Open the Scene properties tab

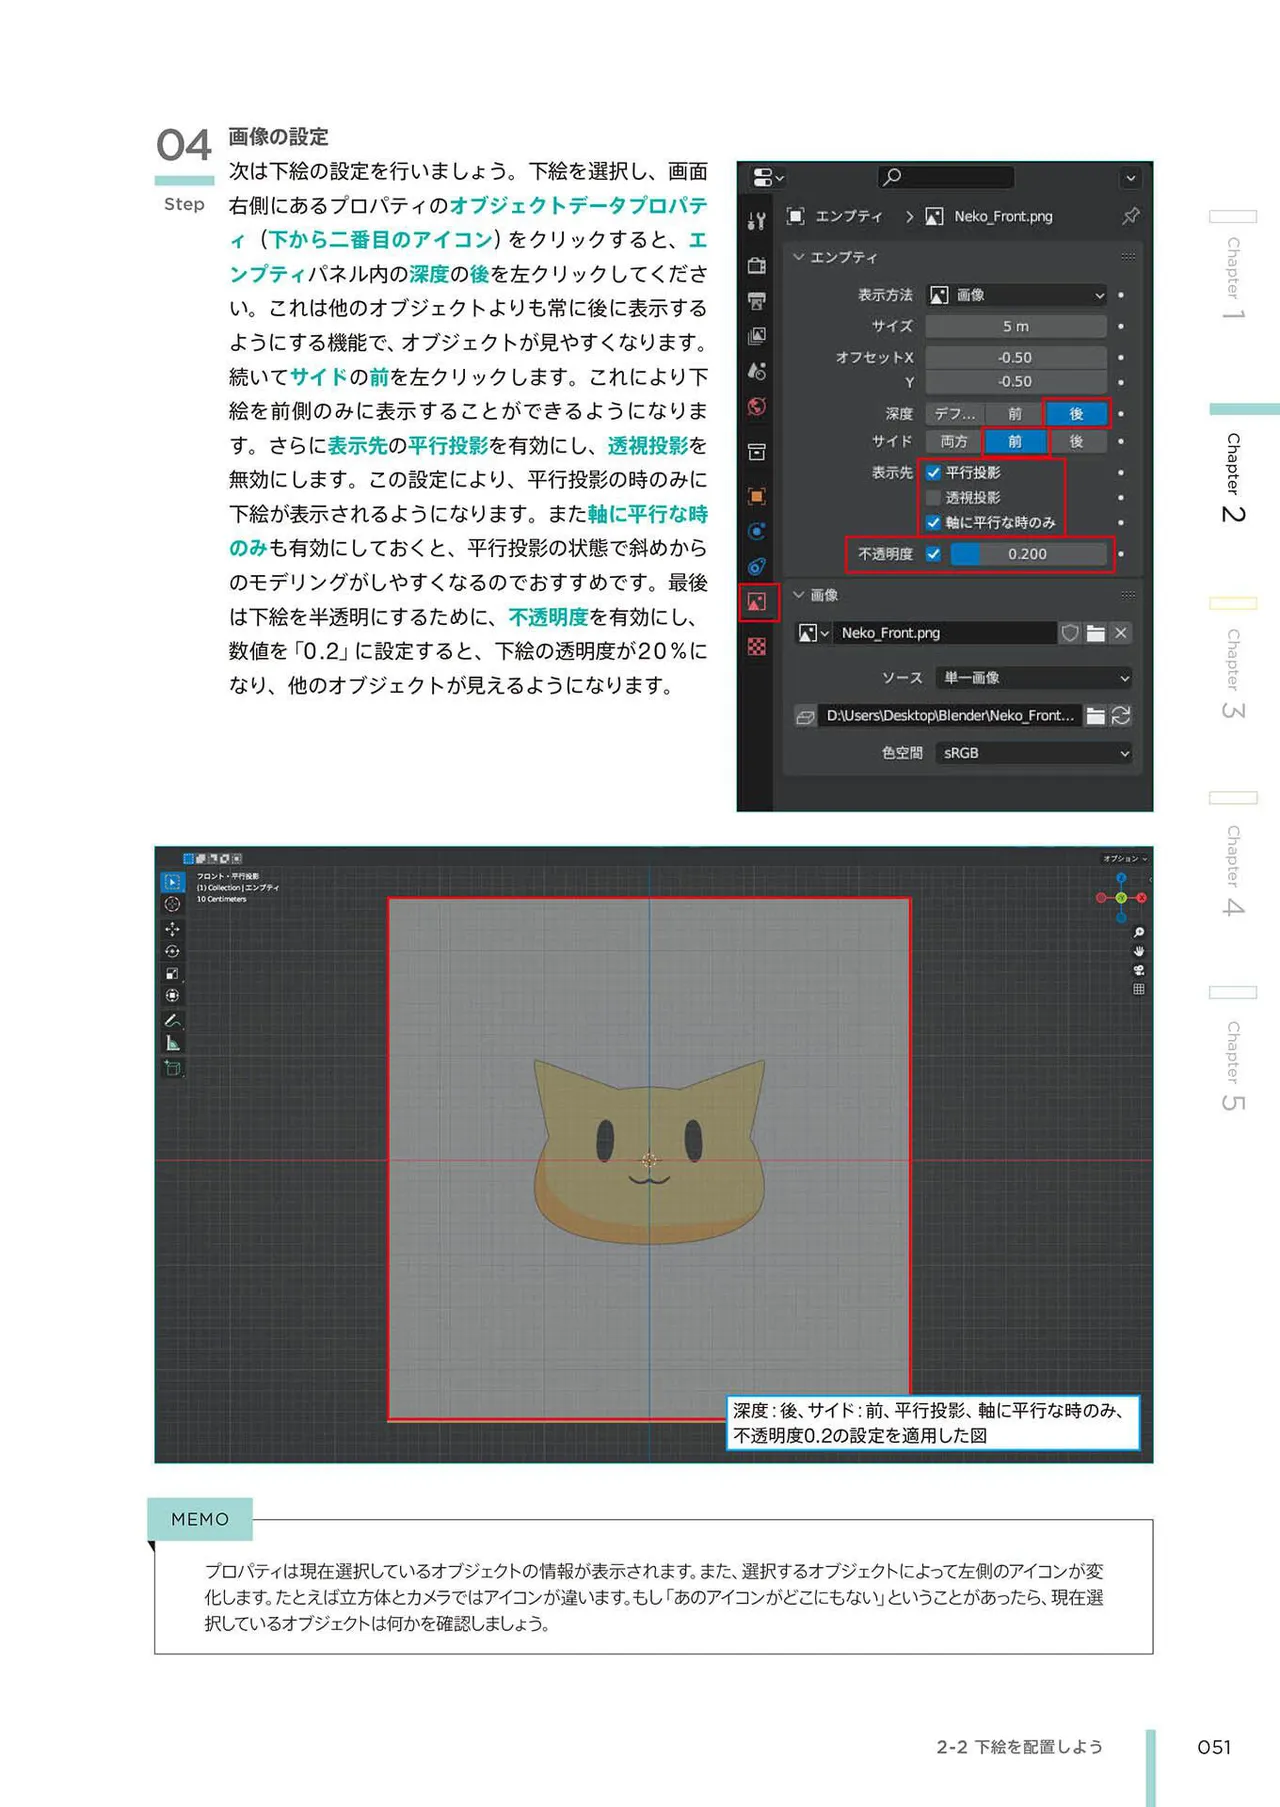[x=756, y=371]
